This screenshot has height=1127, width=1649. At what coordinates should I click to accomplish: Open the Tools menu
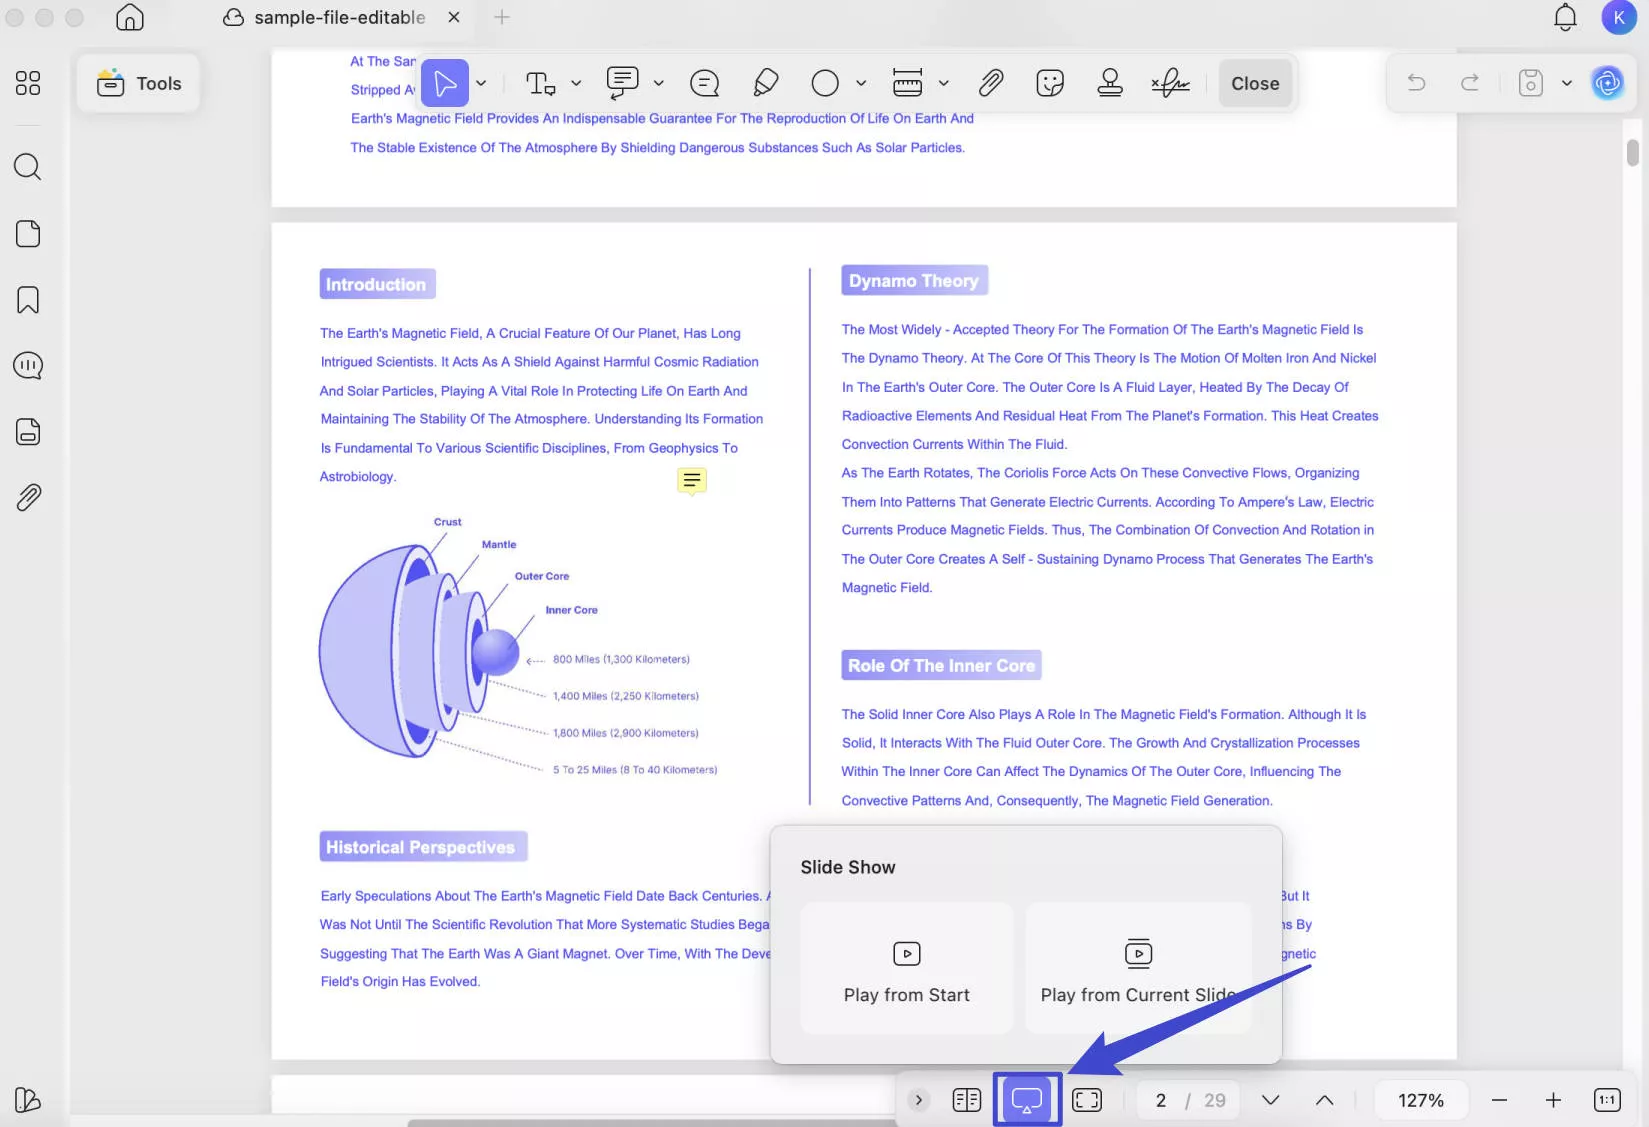pos(139,83)
